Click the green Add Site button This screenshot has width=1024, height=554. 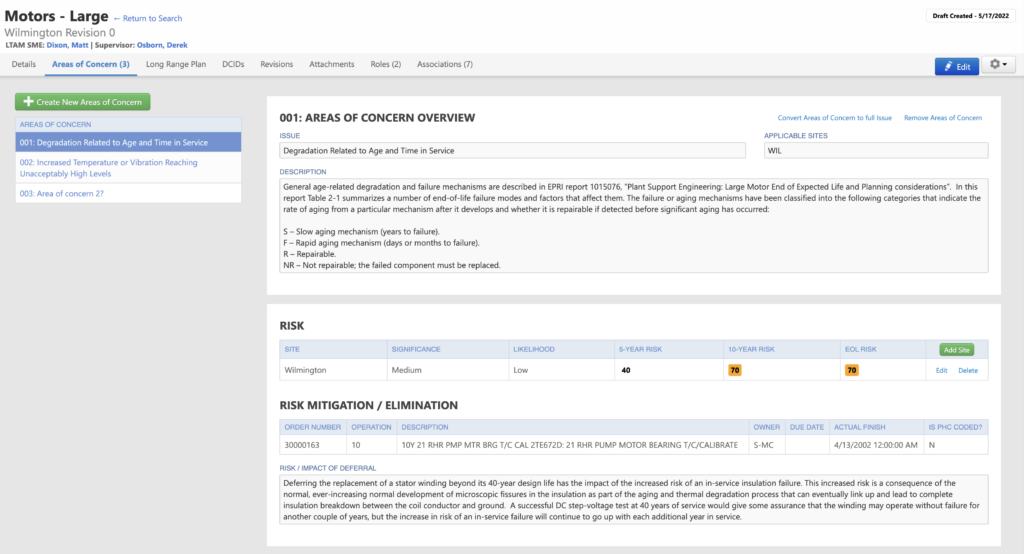956,349
